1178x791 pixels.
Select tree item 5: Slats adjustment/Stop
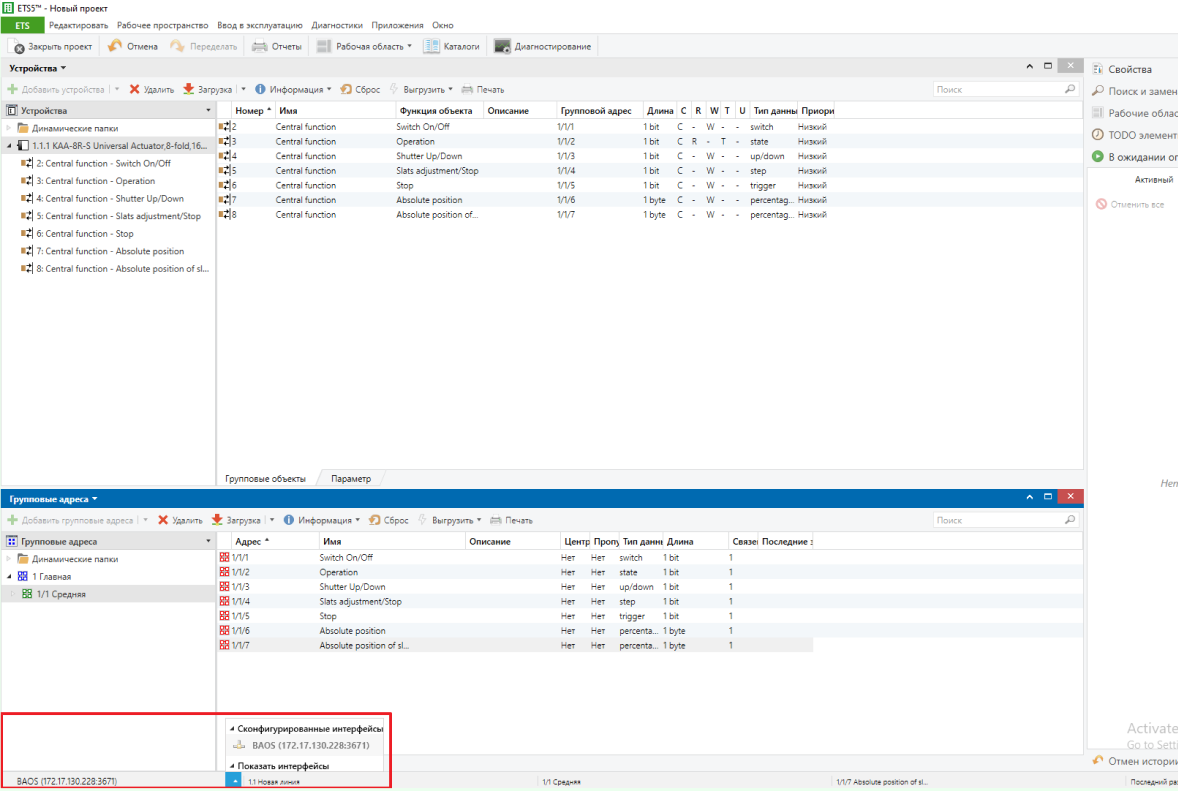118,216
